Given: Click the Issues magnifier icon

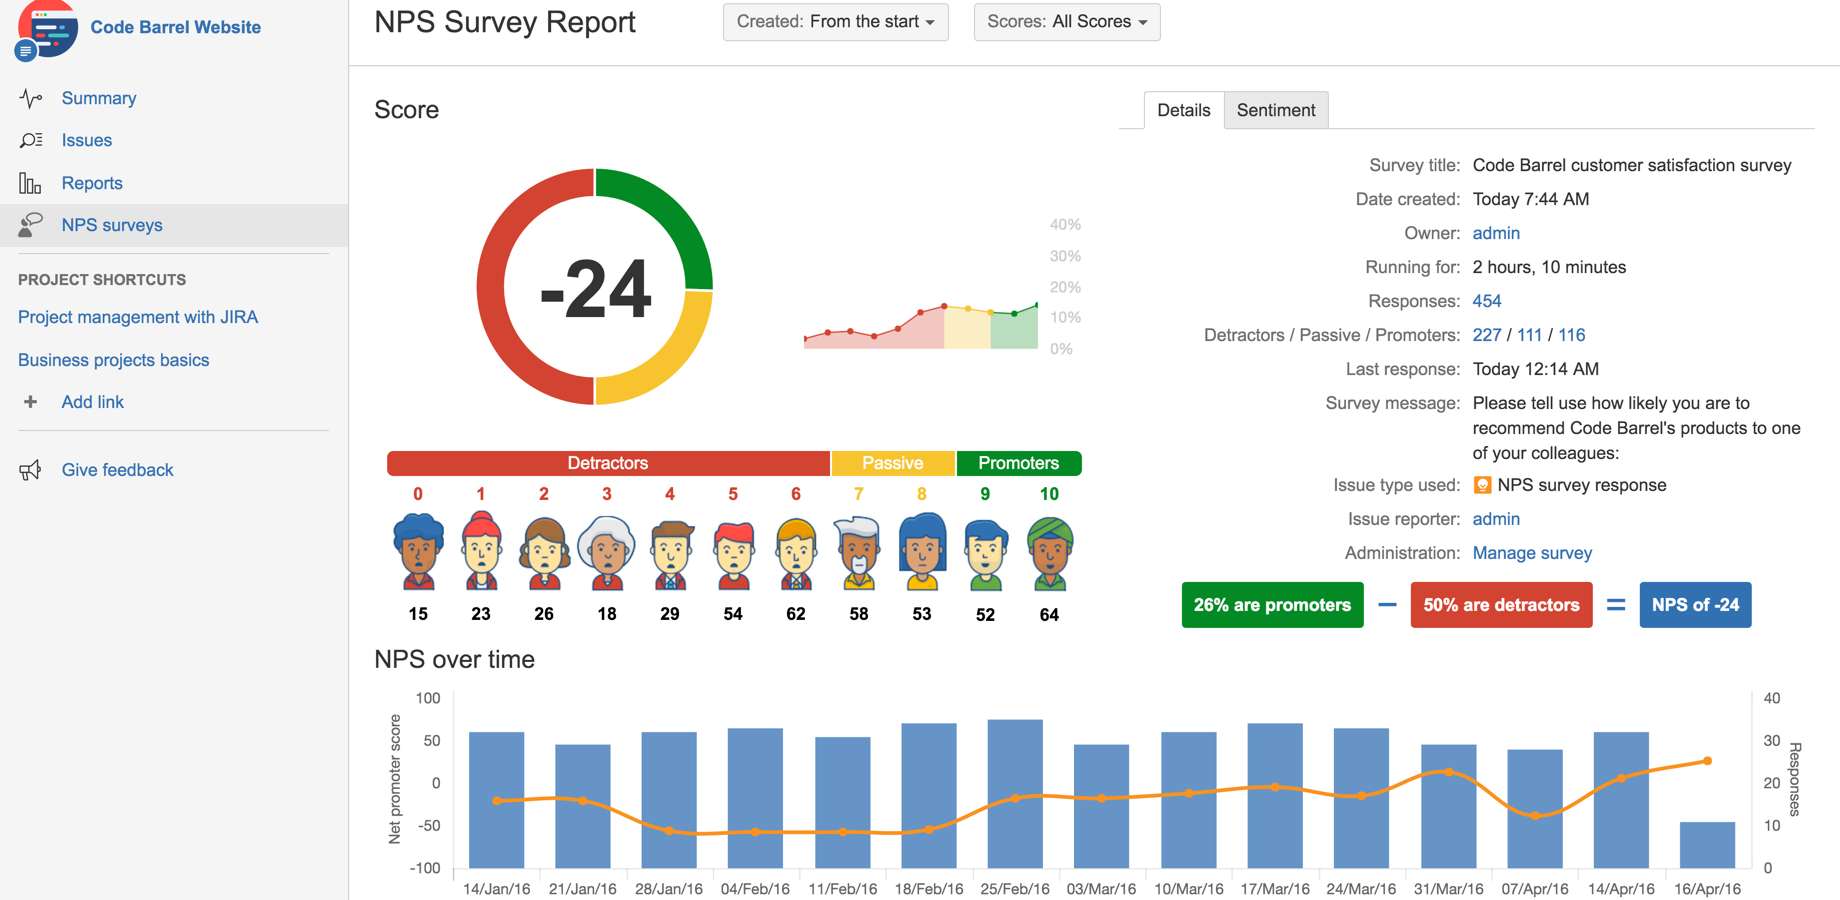Looking at the screenshot, I should (31, 140).
